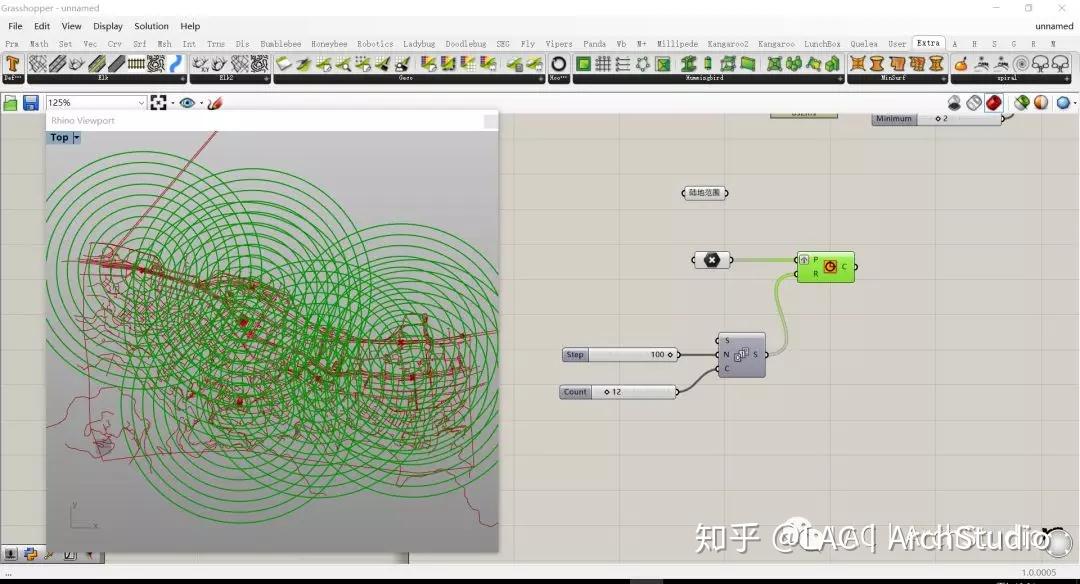
Task: Open the Top viewport label dropdown
Action: point(64,137)
